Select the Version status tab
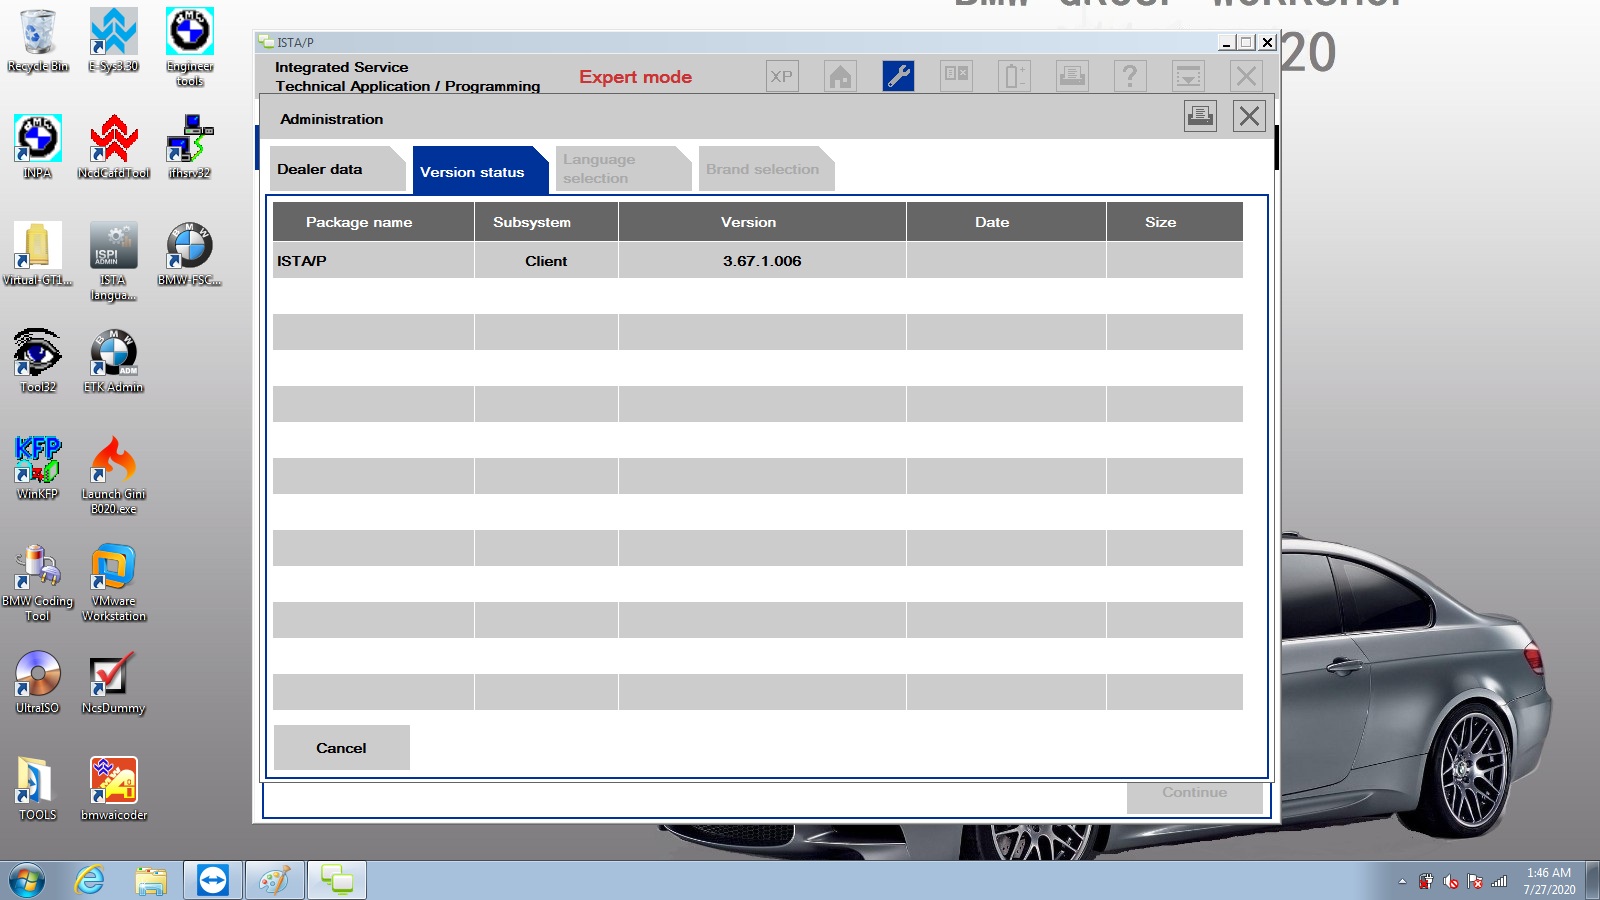This screenshot has width=1600, height=900. 480,171
